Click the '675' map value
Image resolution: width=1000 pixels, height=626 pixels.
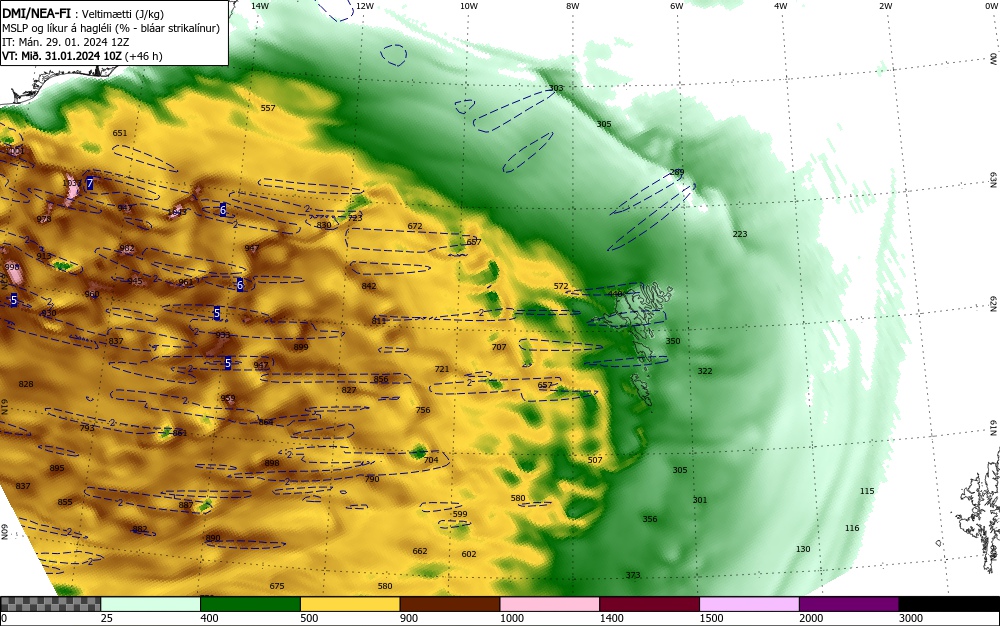pyautogui.click(x=277, y=586)
